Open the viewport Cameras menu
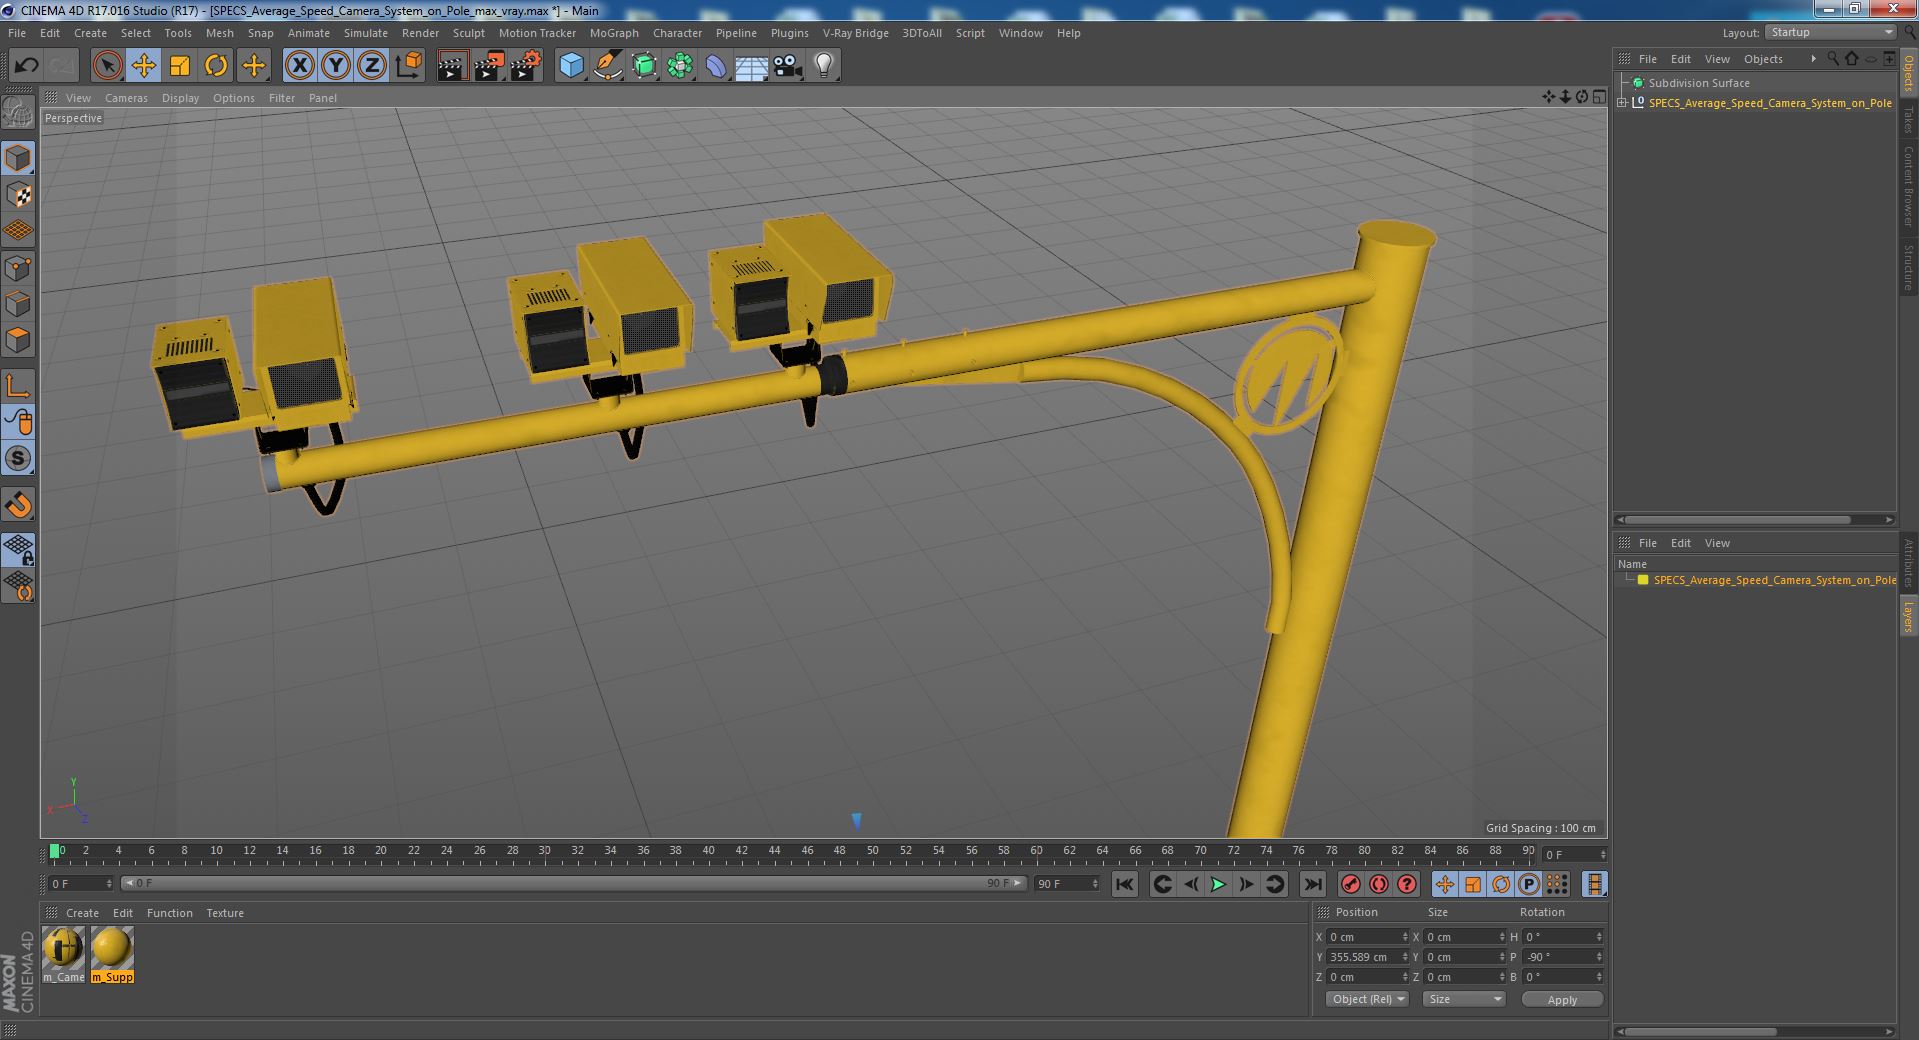The height and width of the screenshot is (1040, 1919). (126, 98)
